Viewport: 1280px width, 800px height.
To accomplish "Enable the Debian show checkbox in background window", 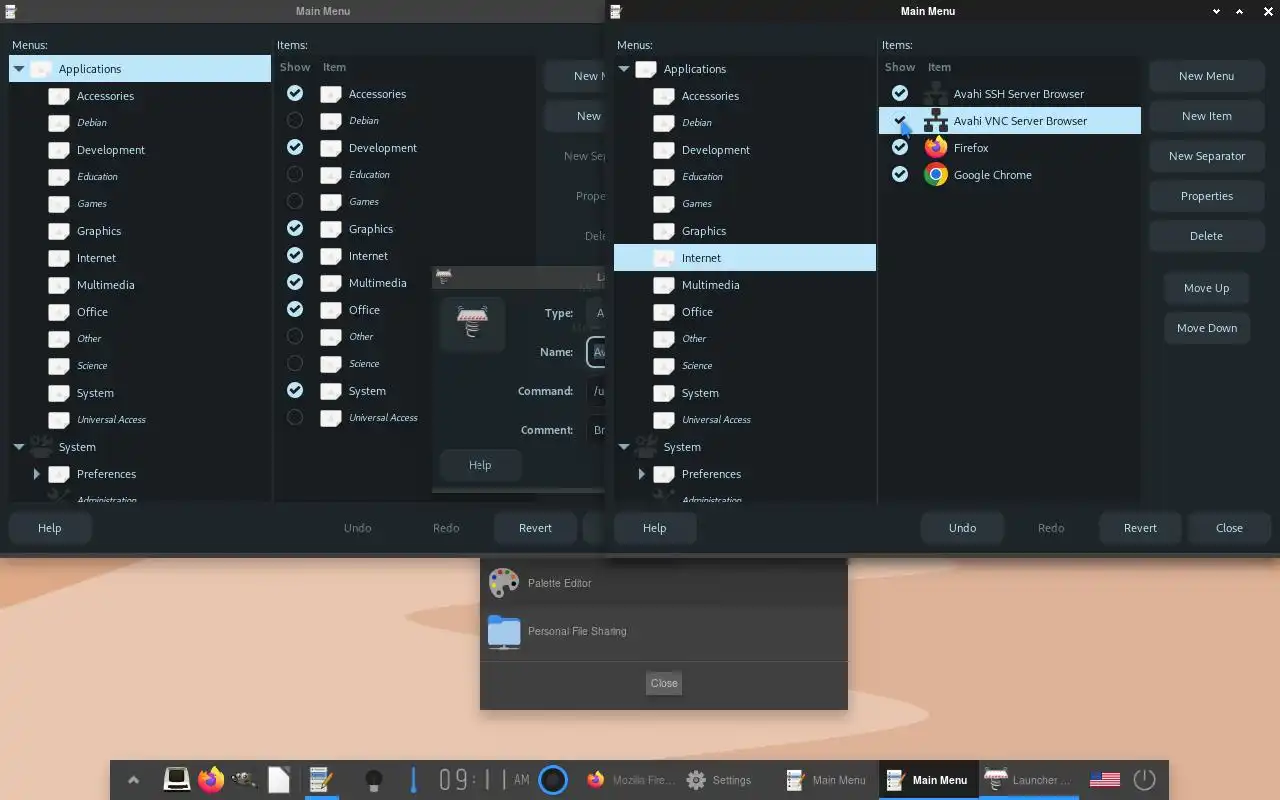I will [x=295, y=120].
